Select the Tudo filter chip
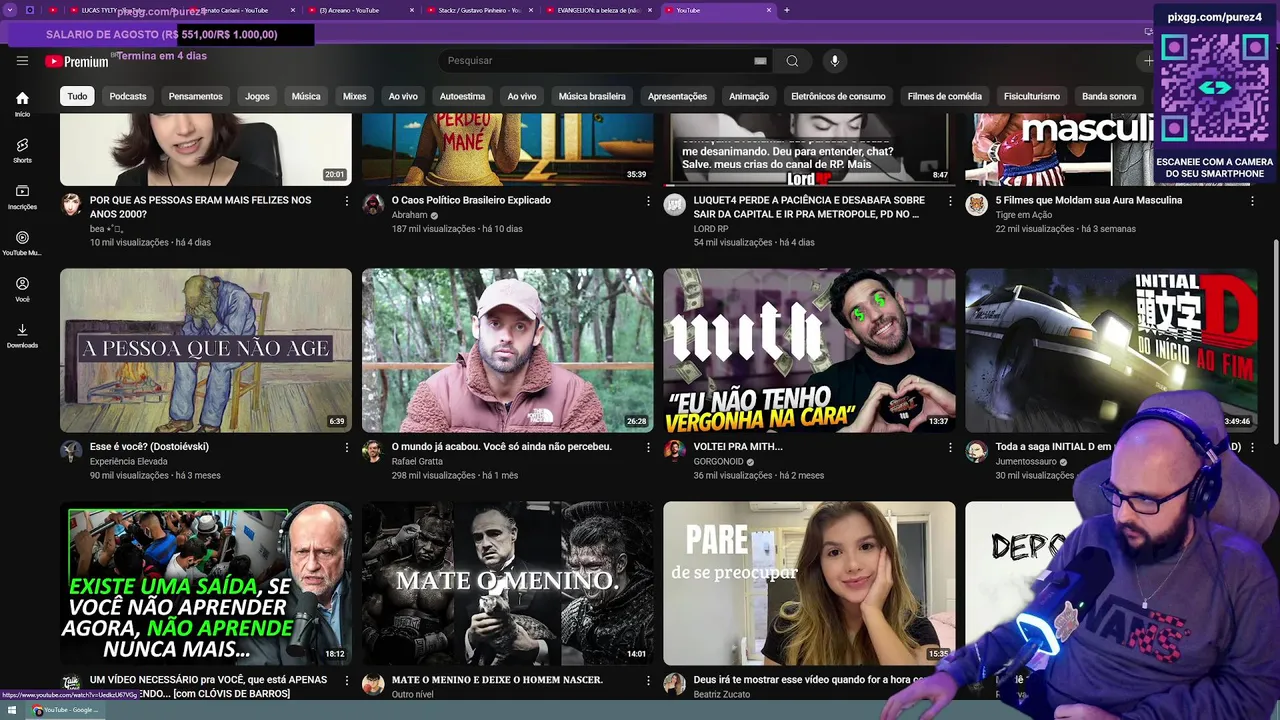Image resolution: width=1280 pixels, height=720 pixels. 77,96
